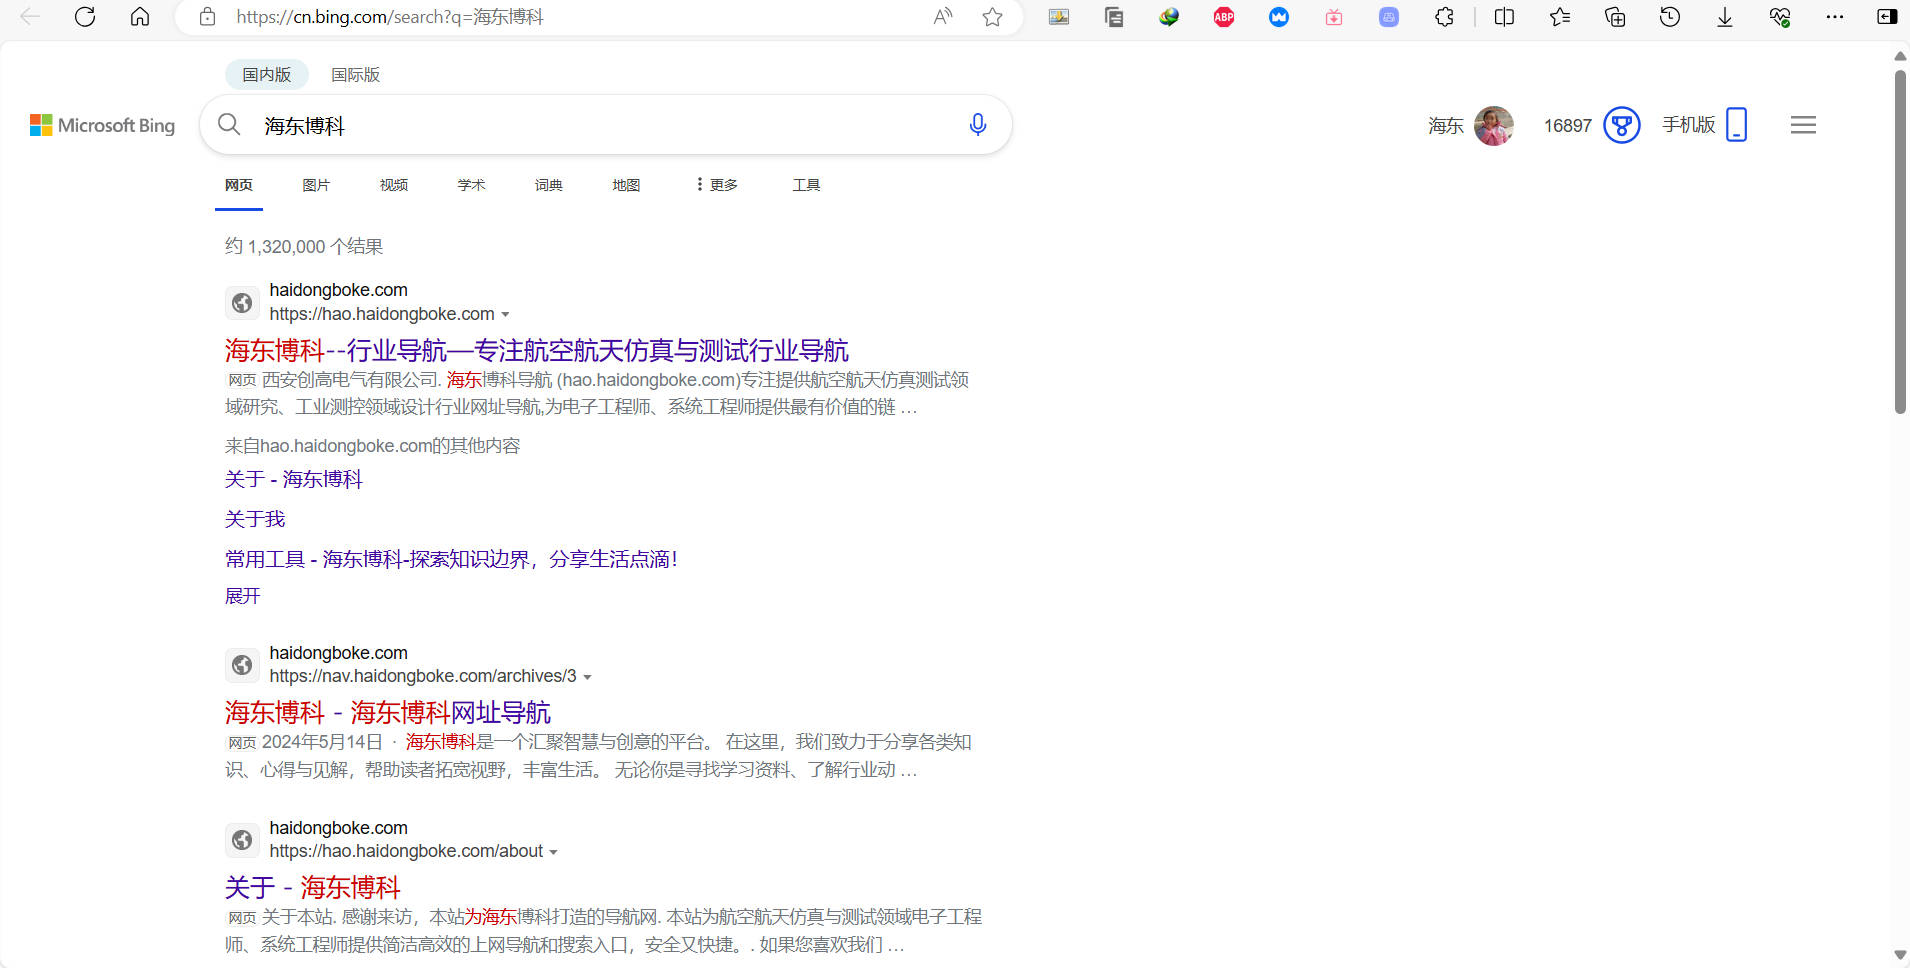Click the page vertical scrollbar thumb
The image size is (1910, 968).
pos(1900,240)
